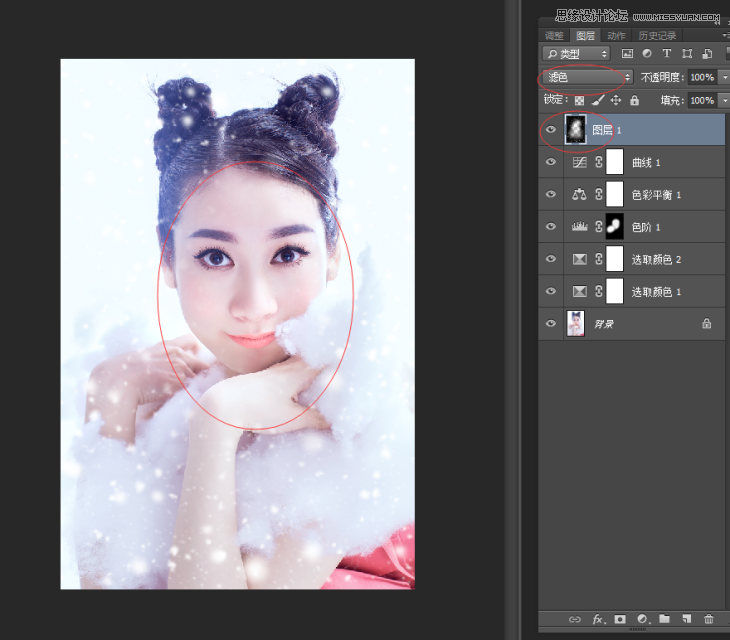Toggle lock all padlock in lock row
Screen dimensions: 730x640
pos(635,100)
